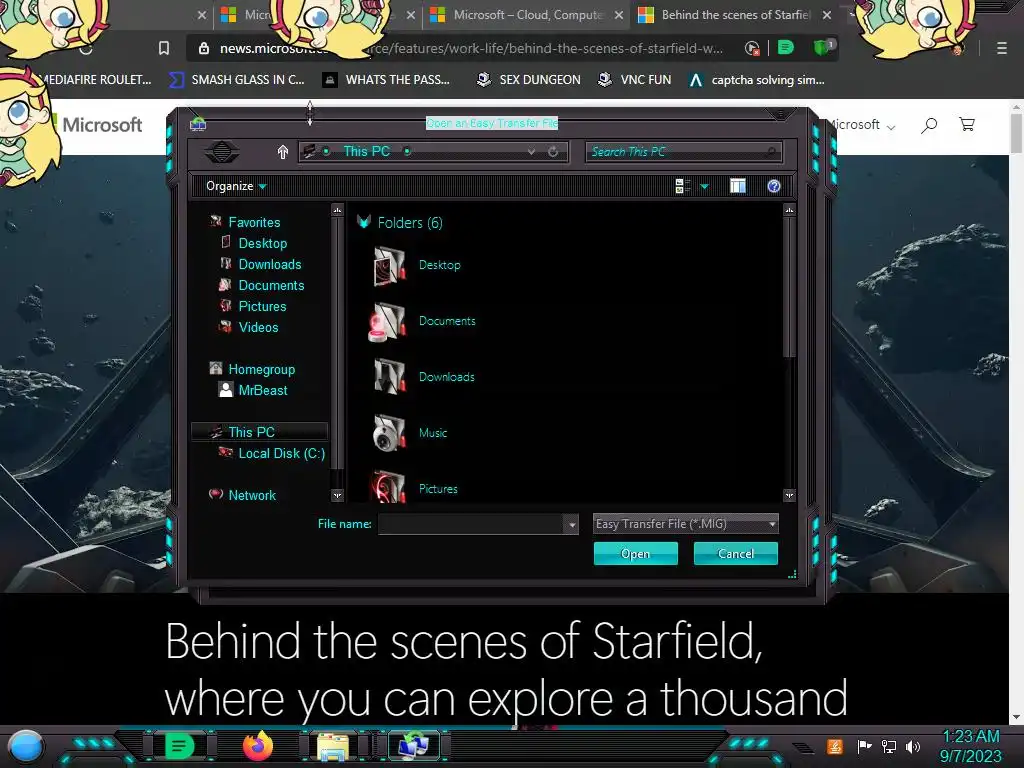Click the Start orb on taskbar
Image resolution: width=1024 pixels, height=768 pixels.
[x=25, y=746]
